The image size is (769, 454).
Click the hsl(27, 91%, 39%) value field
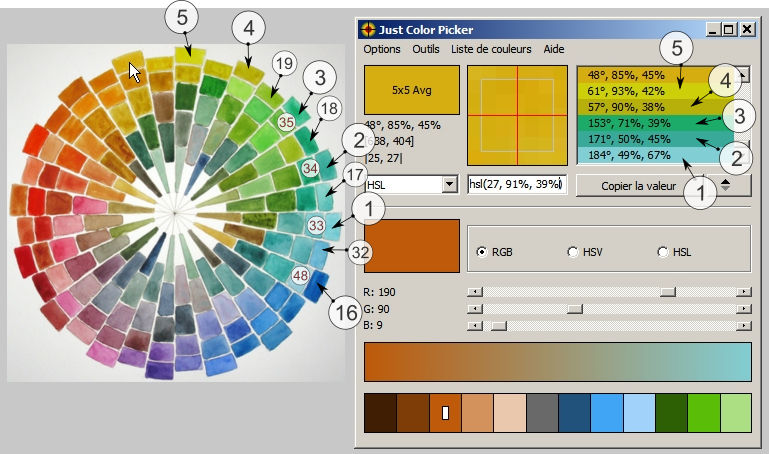[517, 184]
